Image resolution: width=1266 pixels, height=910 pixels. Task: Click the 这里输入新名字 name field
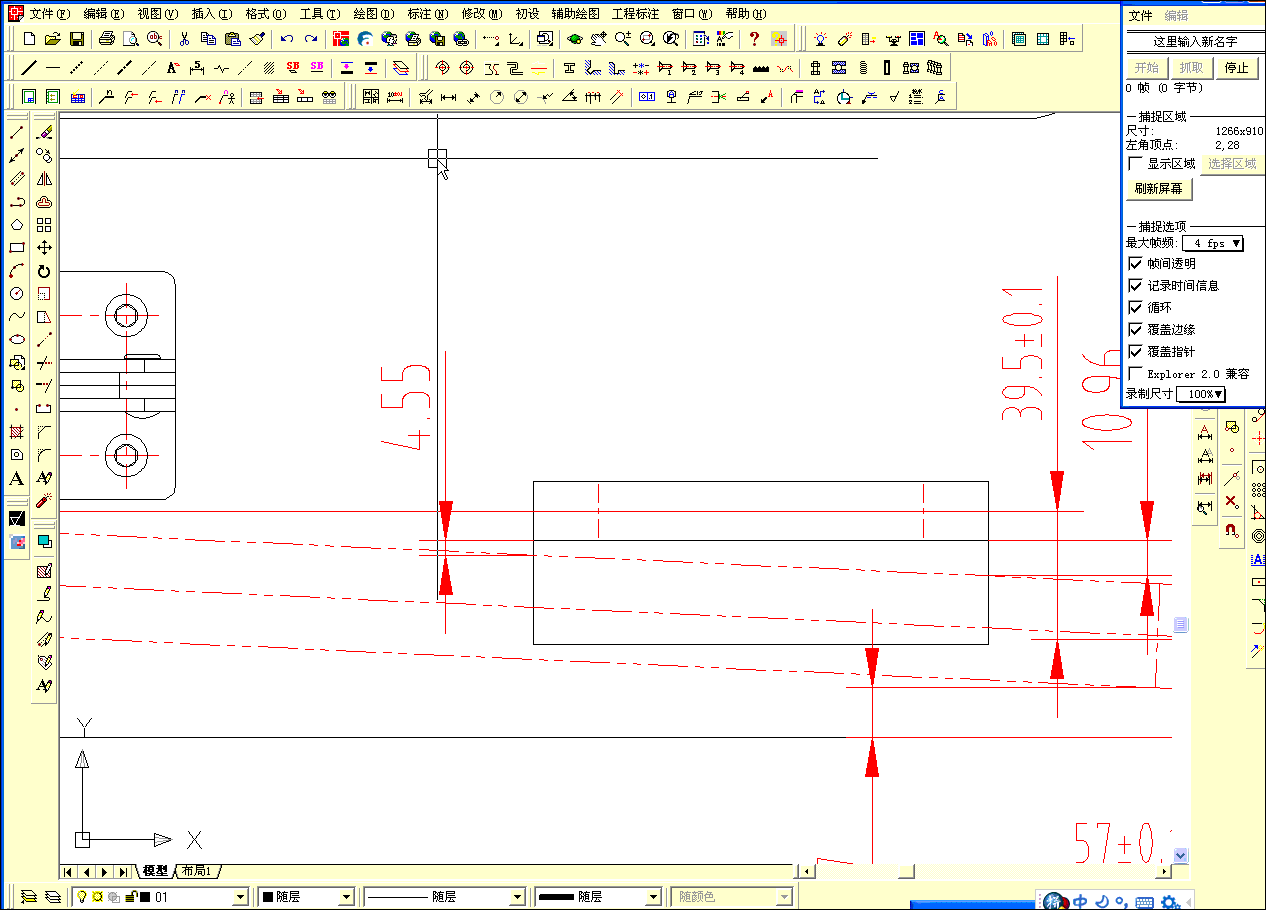point(1194,41)
